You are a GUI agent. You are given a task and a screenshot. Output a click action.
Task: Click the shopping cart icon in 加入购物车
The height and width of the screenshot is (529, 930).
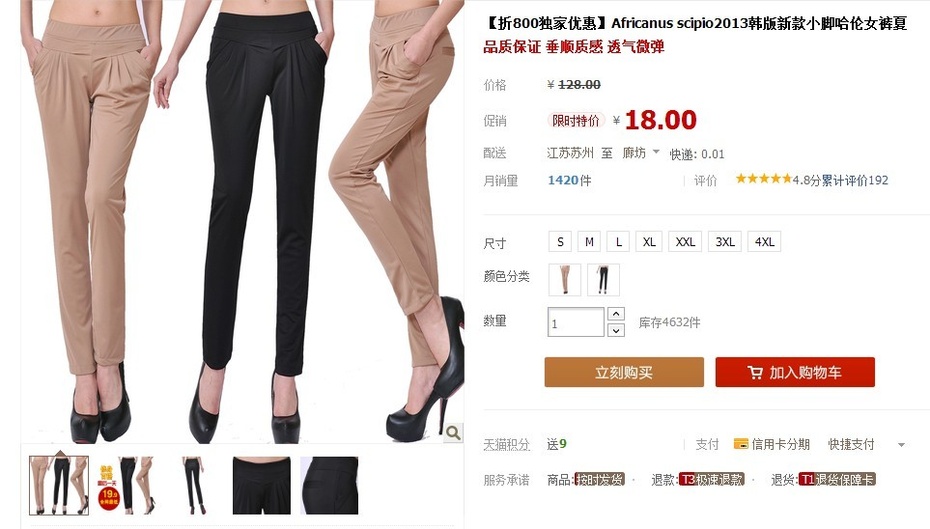point(754,372)
